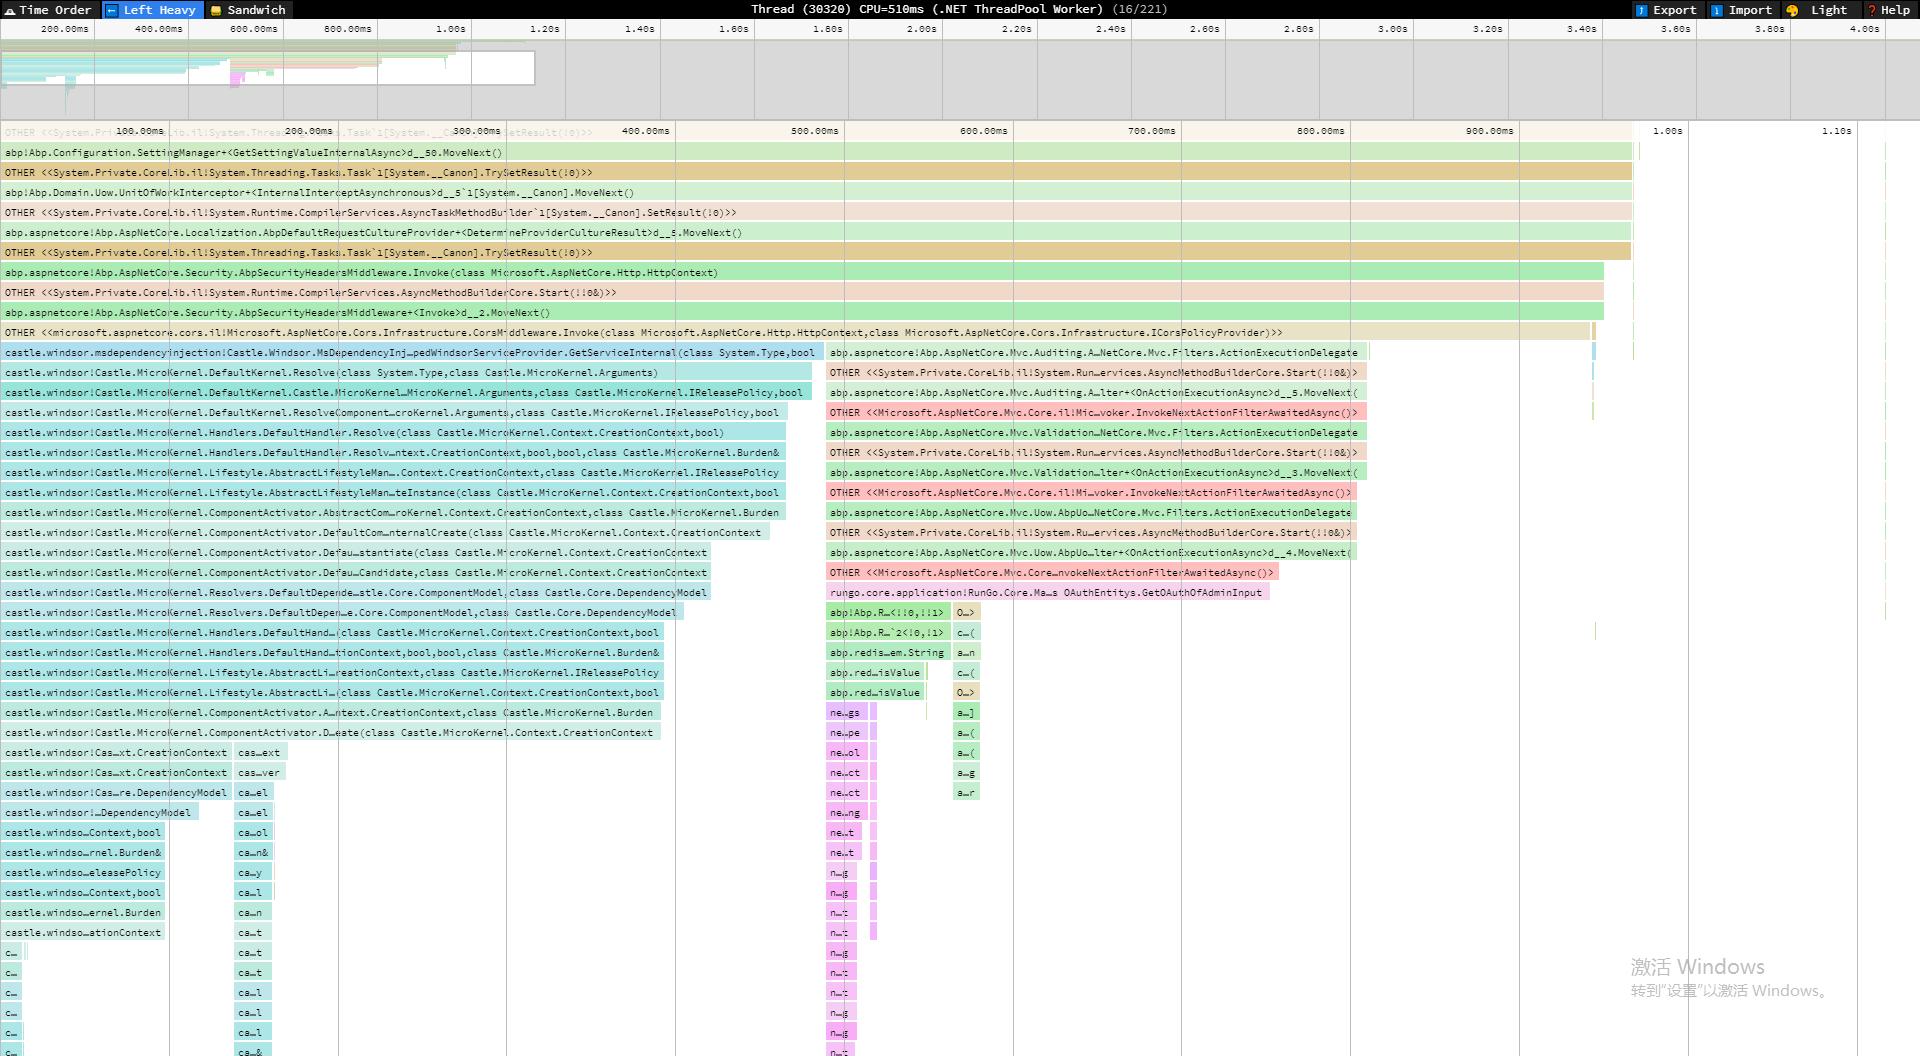1920x1056 pixels.
Task: Select the Left Heavy view tab
Action: click(152, 10)
